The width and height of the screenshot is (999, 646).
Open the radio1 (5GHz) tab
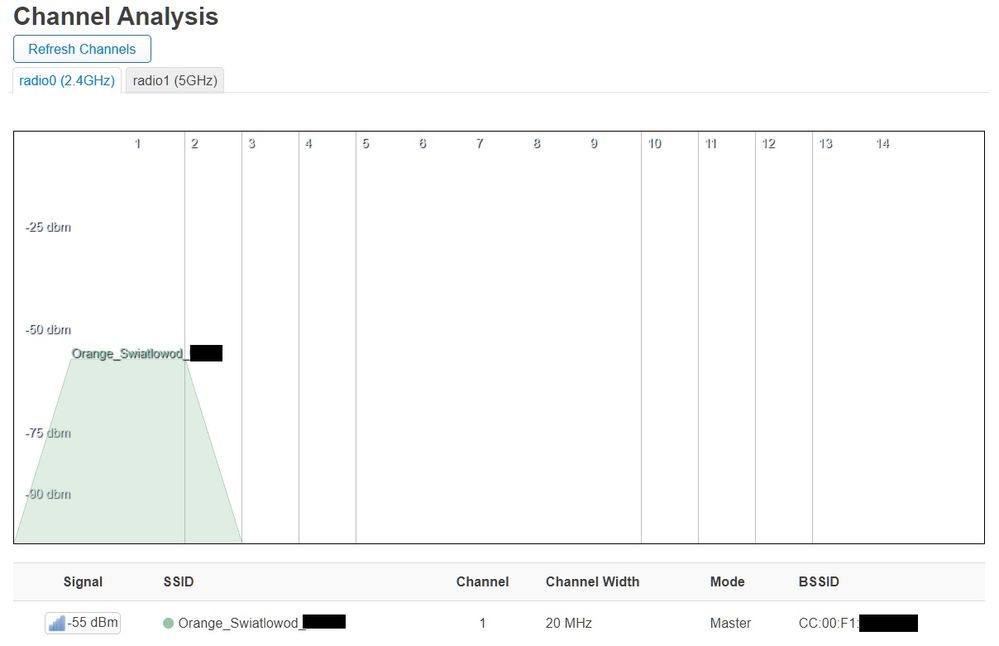pos(175,80)
